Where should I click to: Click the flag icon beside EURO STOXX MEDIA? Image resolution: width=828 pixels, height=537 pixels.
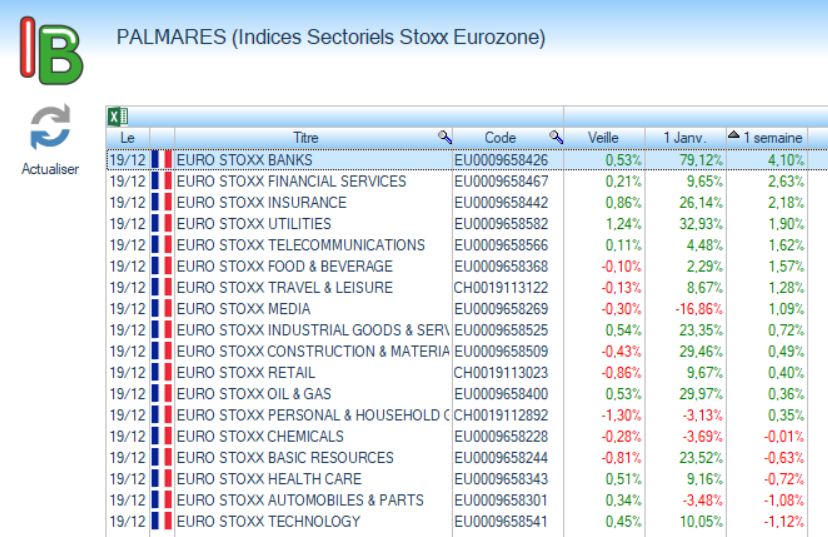coord(162,309)
